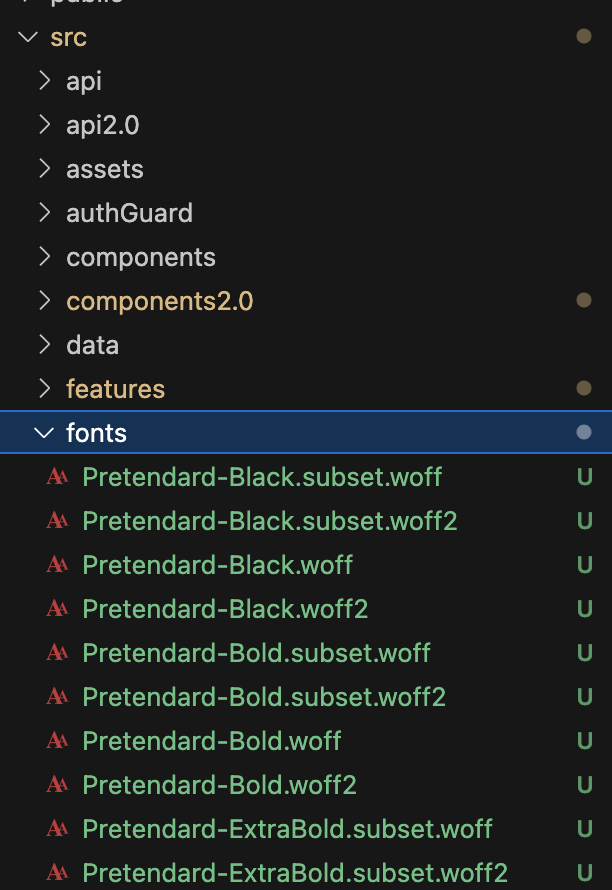Expand the components2.0 folder chevron
Viewport: 612px width, 890px height.
(x=44, y=301)
